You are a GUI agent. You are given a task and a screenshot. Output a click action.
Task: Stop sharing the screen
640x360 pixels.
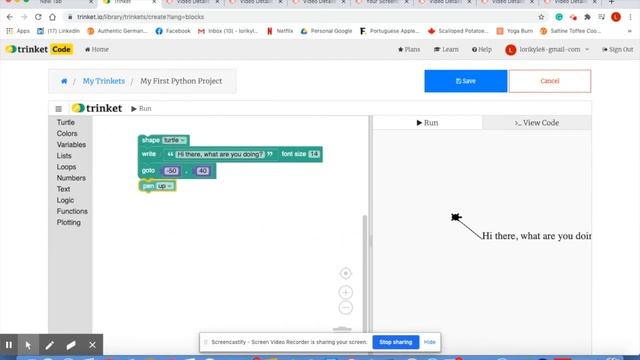[396, 342]
